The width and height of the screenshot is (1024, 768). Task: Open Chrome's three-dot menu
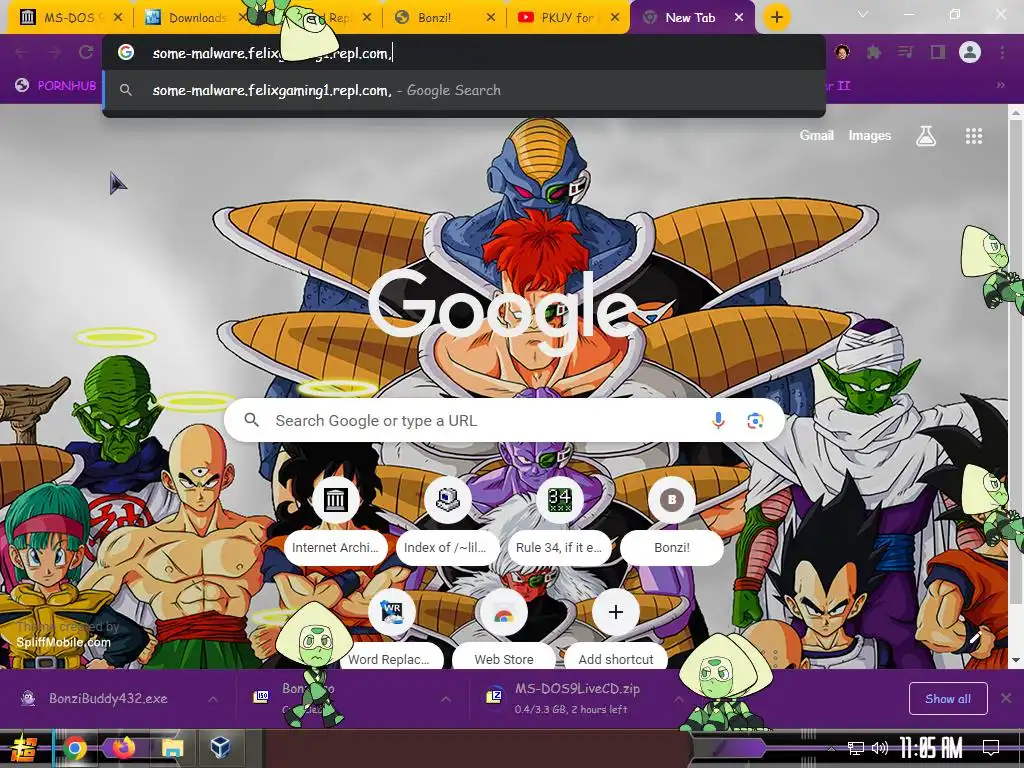point(1002,52)
